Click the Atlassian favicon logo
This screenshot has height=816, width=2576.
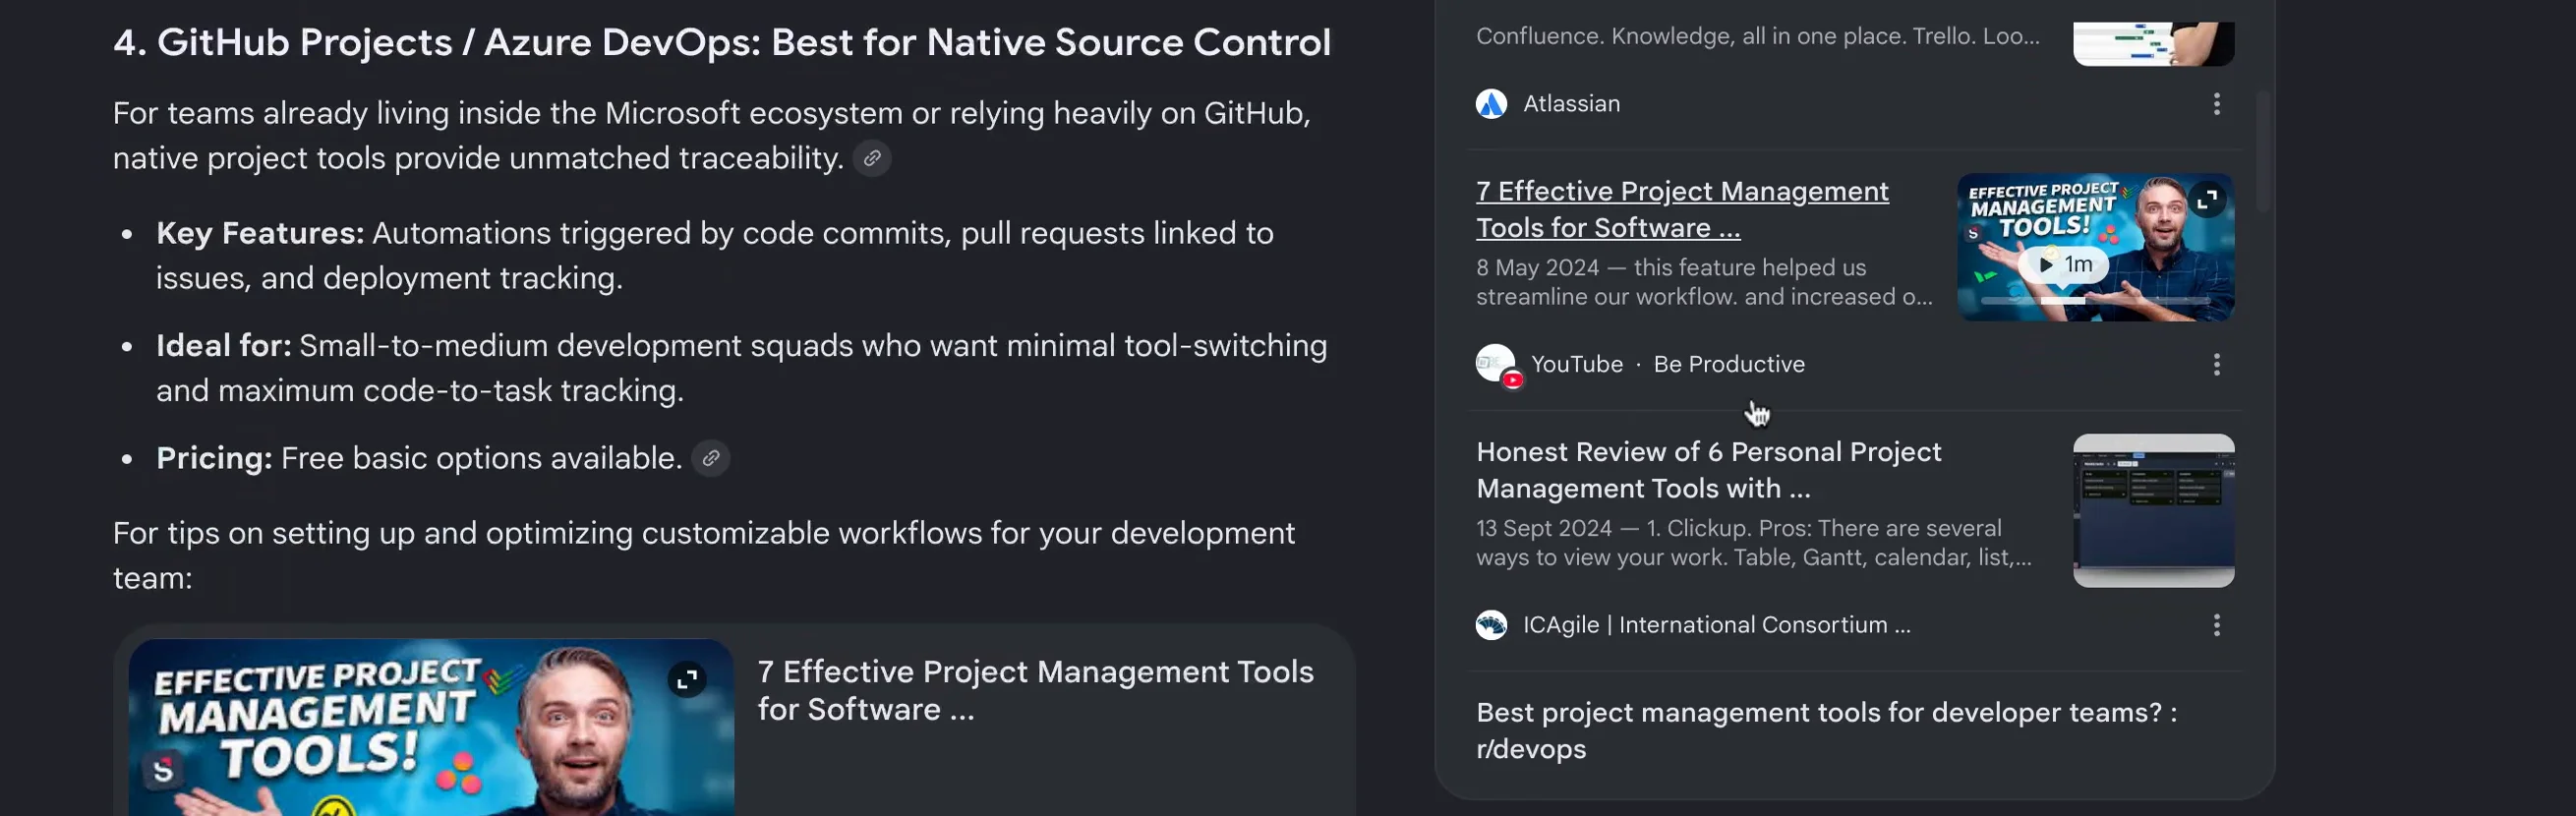point(1491,104)
